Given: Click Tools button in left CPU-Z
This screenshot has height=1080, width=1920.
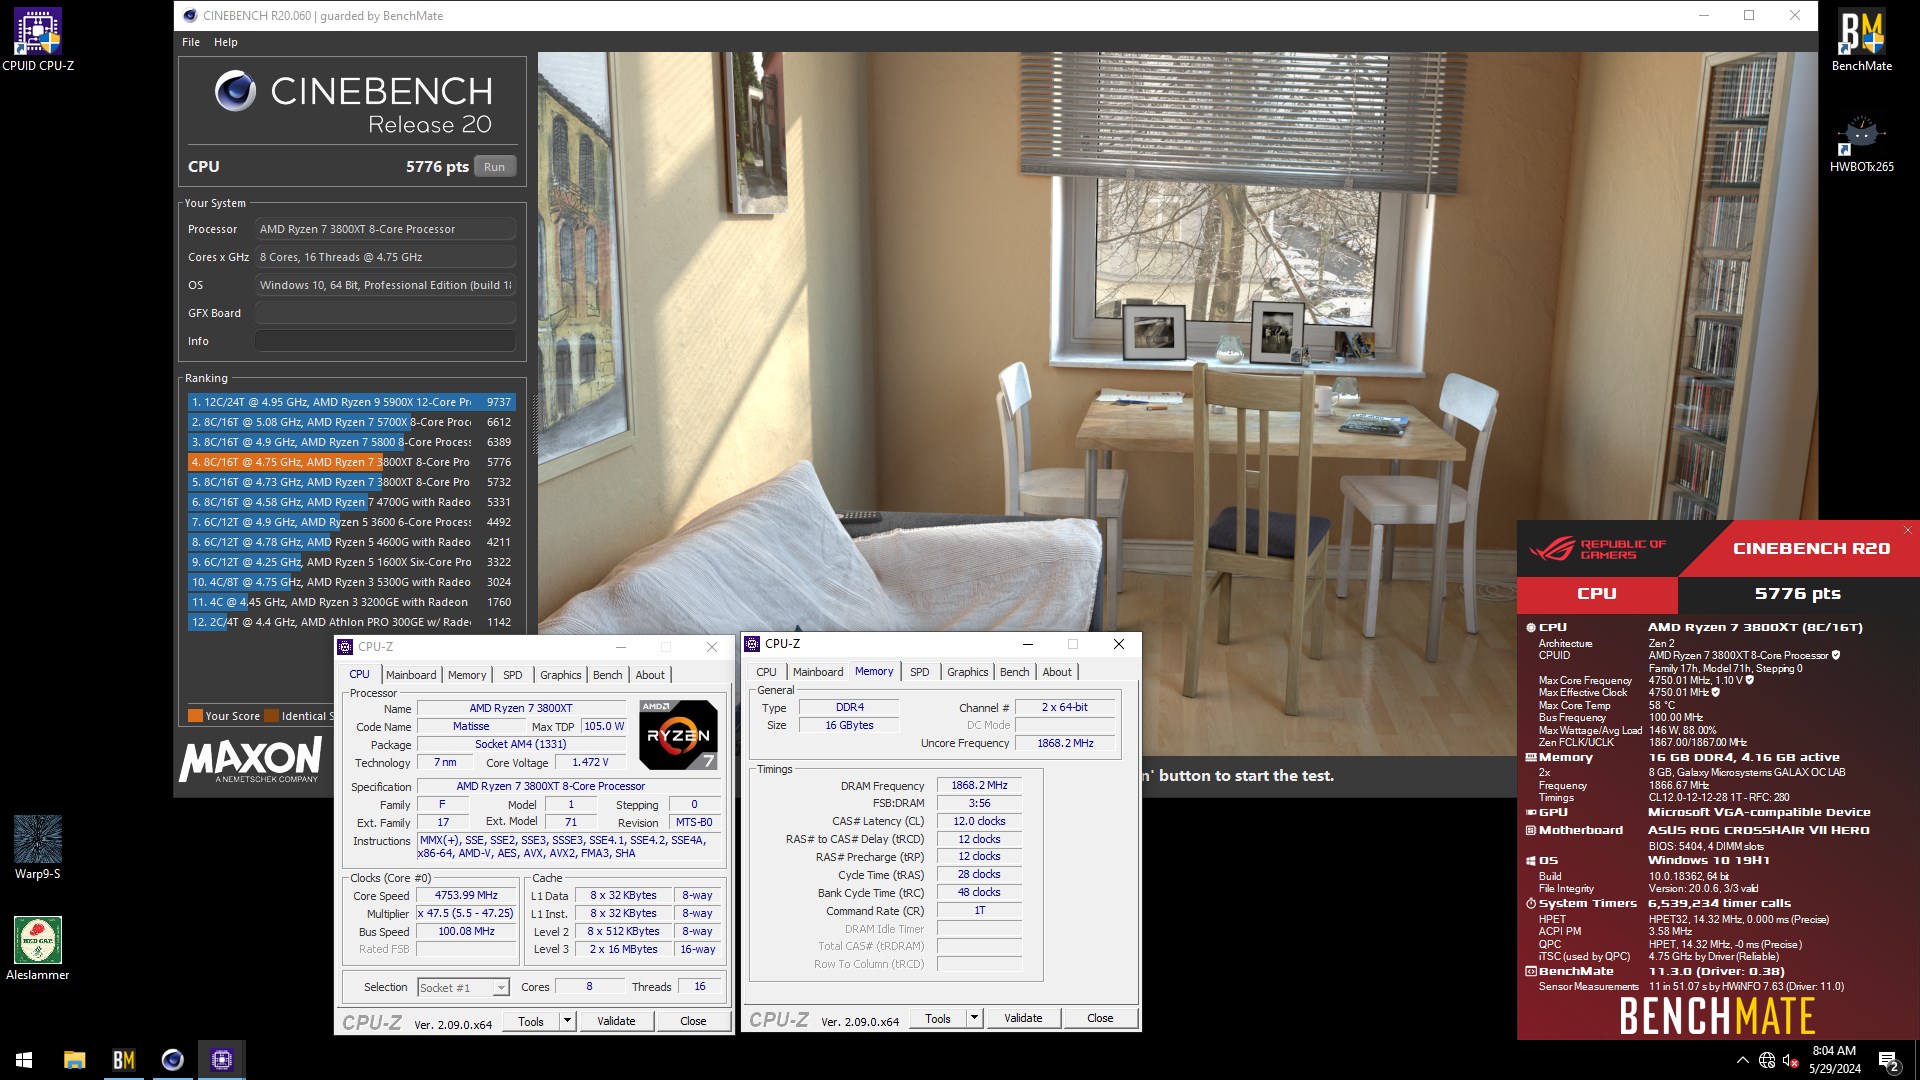Looking at the screenshot, I should tap(531, 1021).
